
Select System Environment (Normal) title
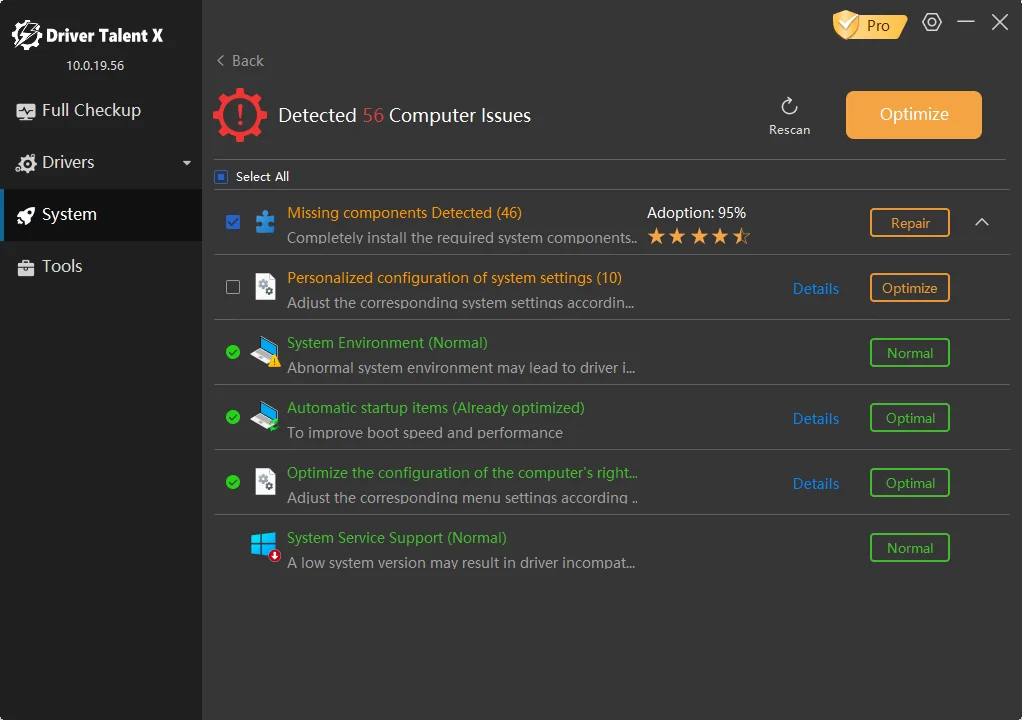387,343
